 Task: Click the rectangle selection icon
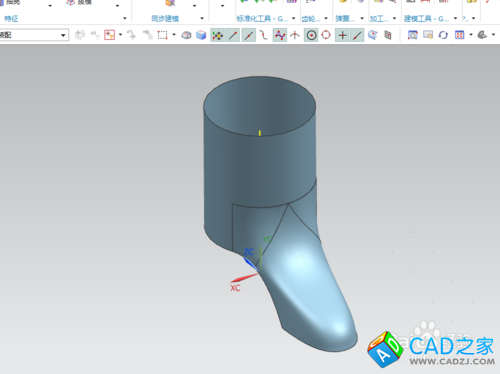162,35
